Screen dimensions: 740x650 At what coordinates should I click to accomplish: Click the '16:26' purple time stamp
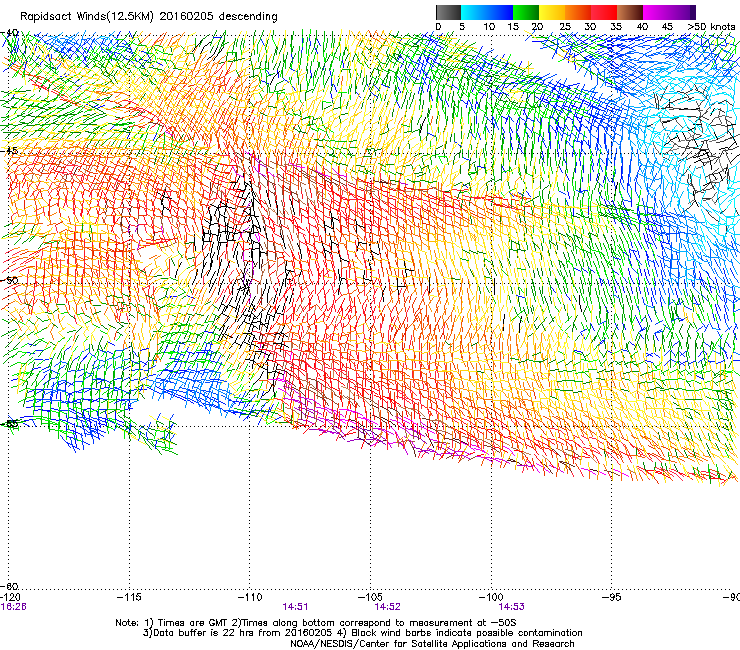pos(13,607)
